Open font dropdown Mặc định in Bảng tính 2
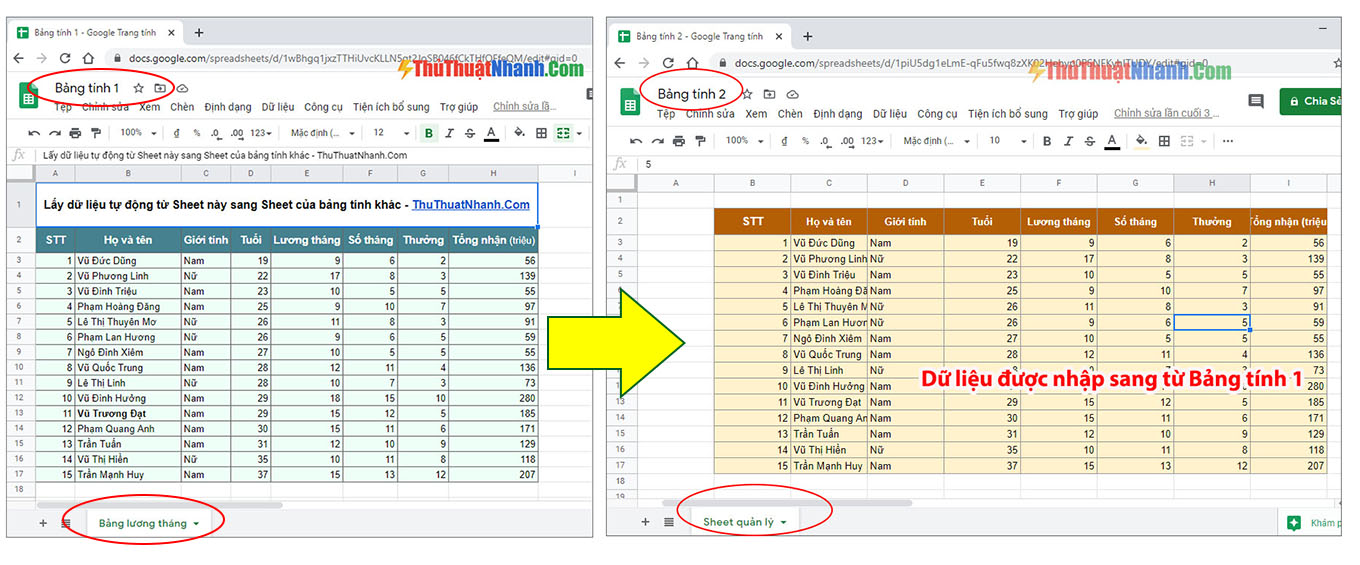Image resolution: width=1360 pixels, height=565 pixels. pyautogui.click(x=936, y=141)
